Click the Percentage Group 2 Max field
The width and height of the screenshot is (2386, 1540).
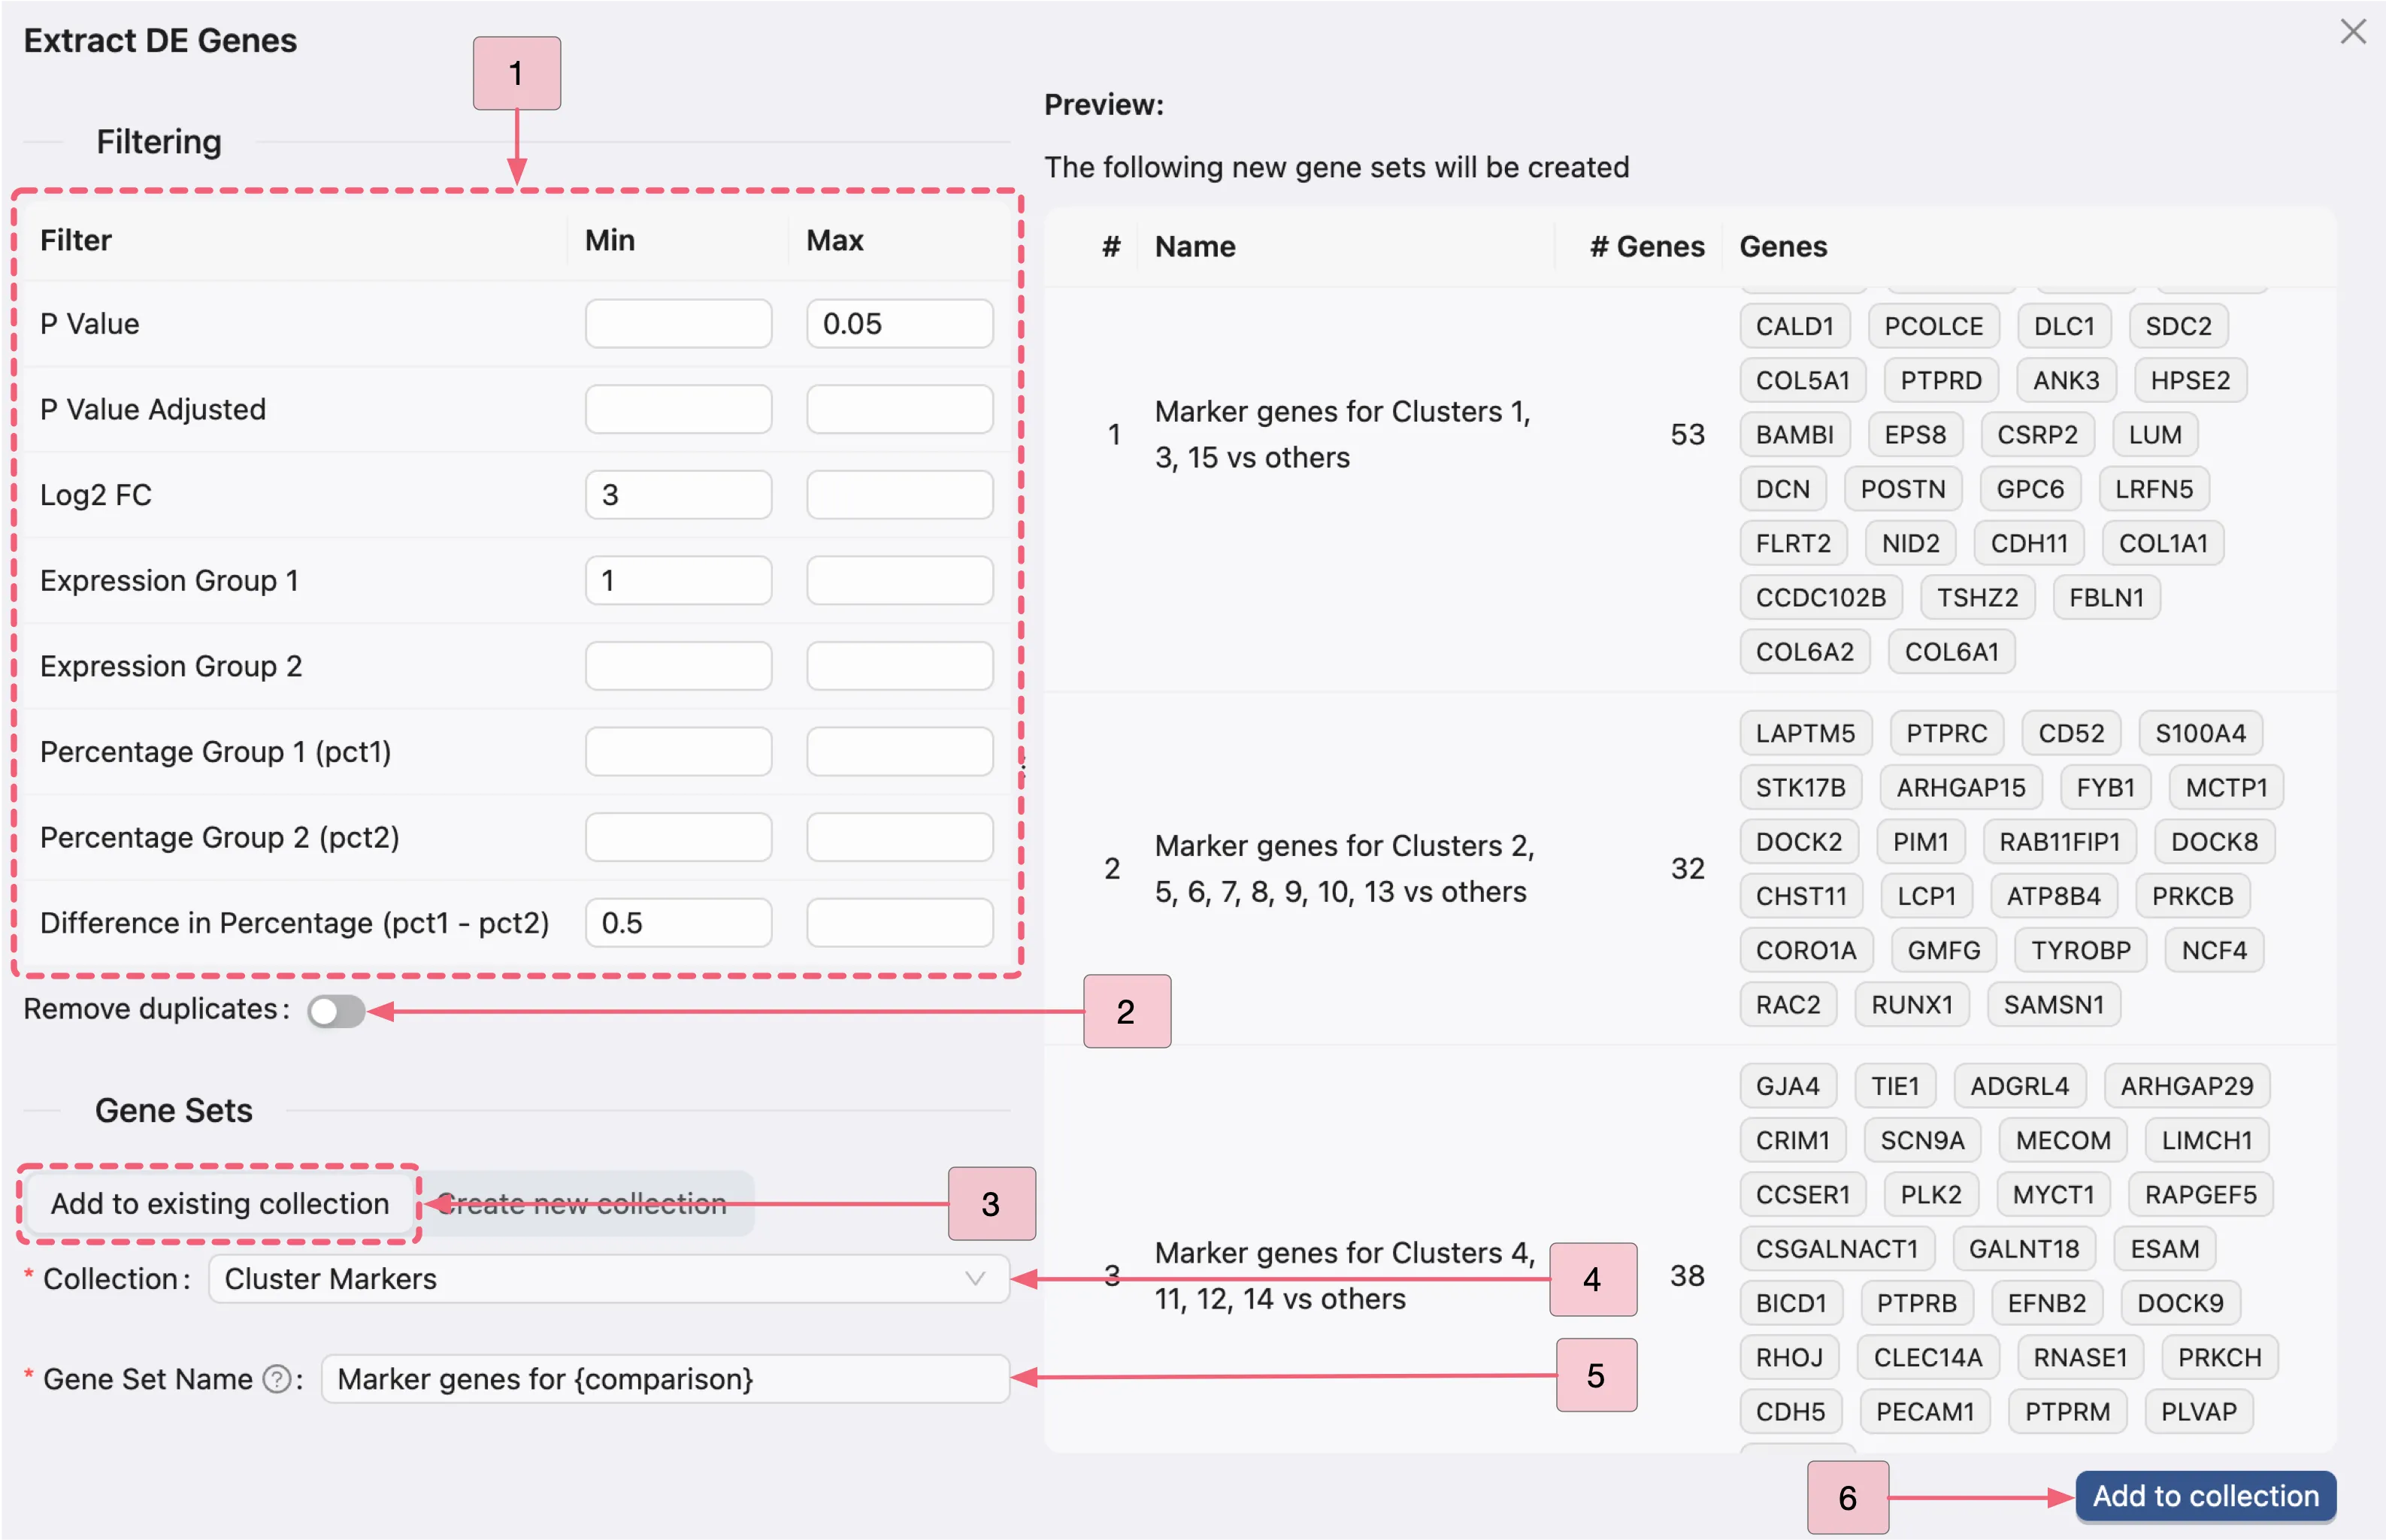click(898, 837)
